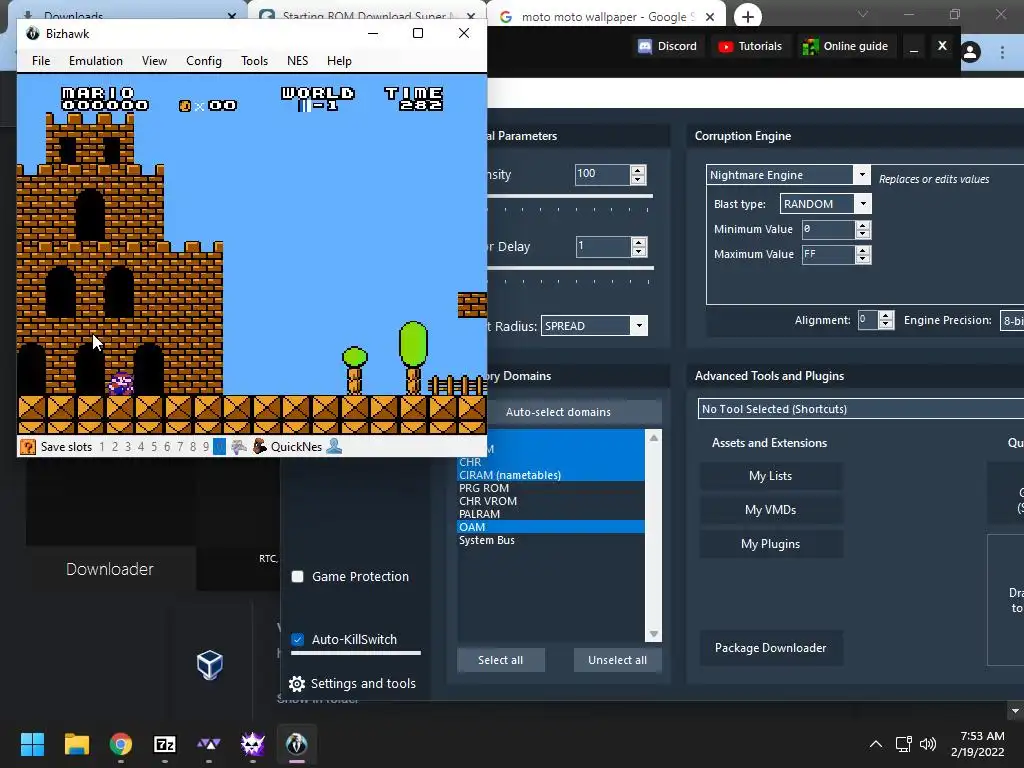Click Select all domains button

click(x=500, y=660)
